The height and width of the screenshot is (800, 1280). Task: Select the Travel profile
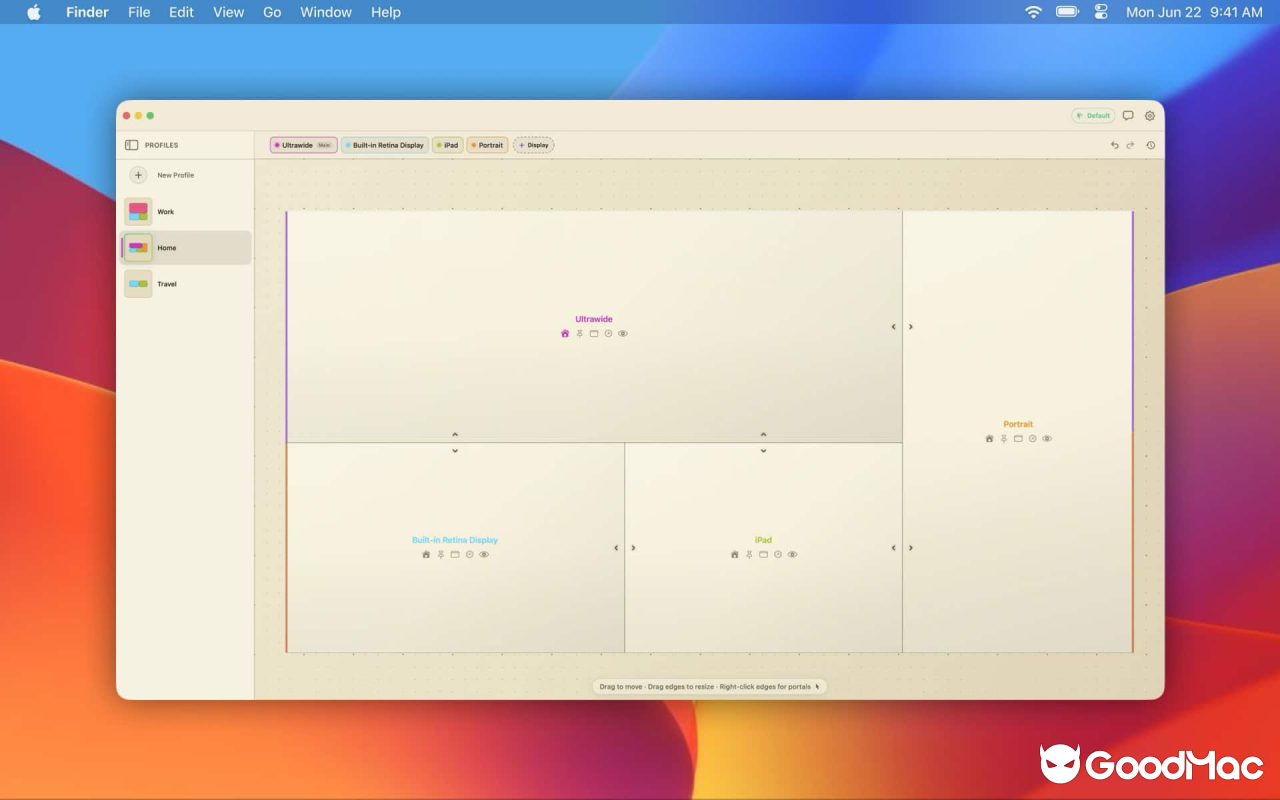click(185, 284)
